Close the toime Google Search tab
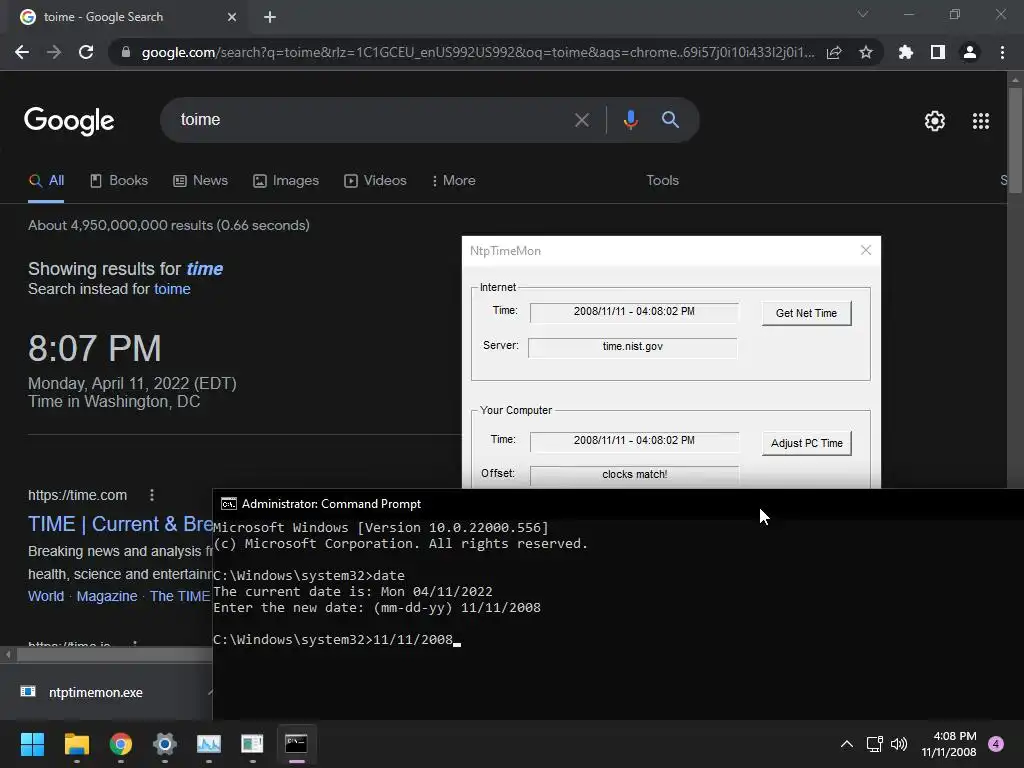Viewport: 1024px width, 768px height. click(x=232, y=17)
